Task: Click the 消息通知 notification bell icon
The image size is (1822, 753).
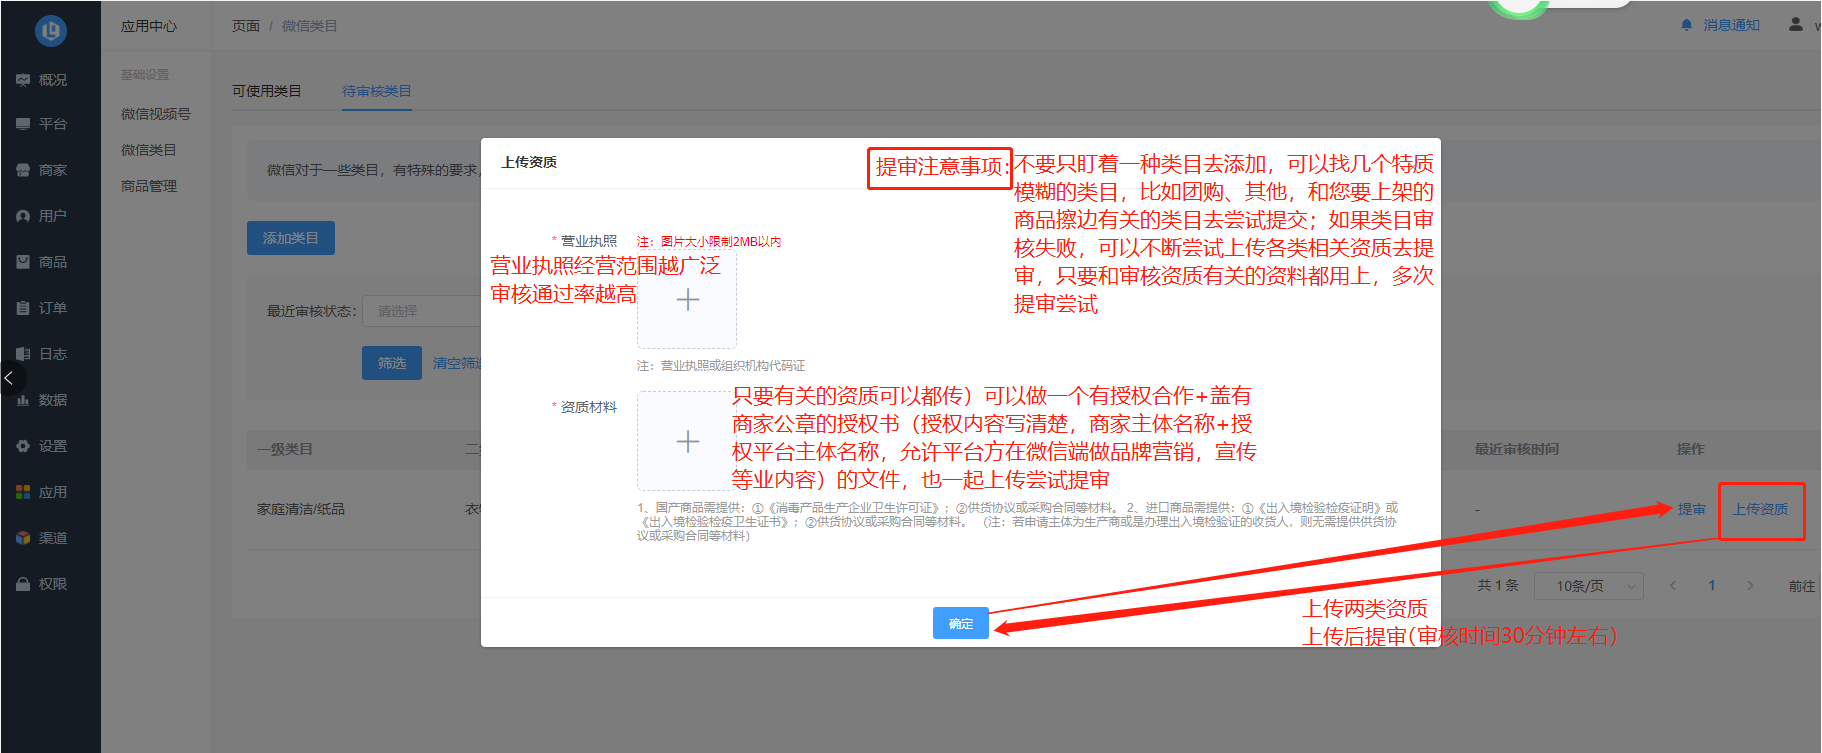Action: click(1687, 25)
